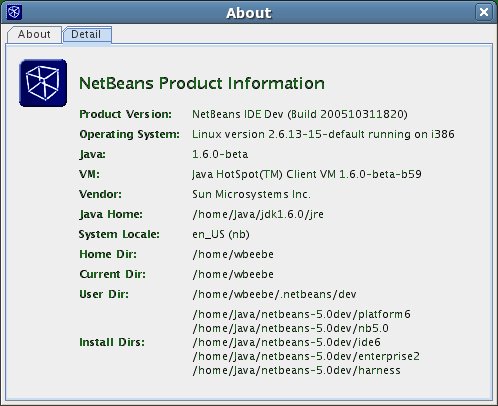Click the Install Dirs: label
Image resolution: width=498 pixels, height=406 pixels.
click(x=112, y=342)
